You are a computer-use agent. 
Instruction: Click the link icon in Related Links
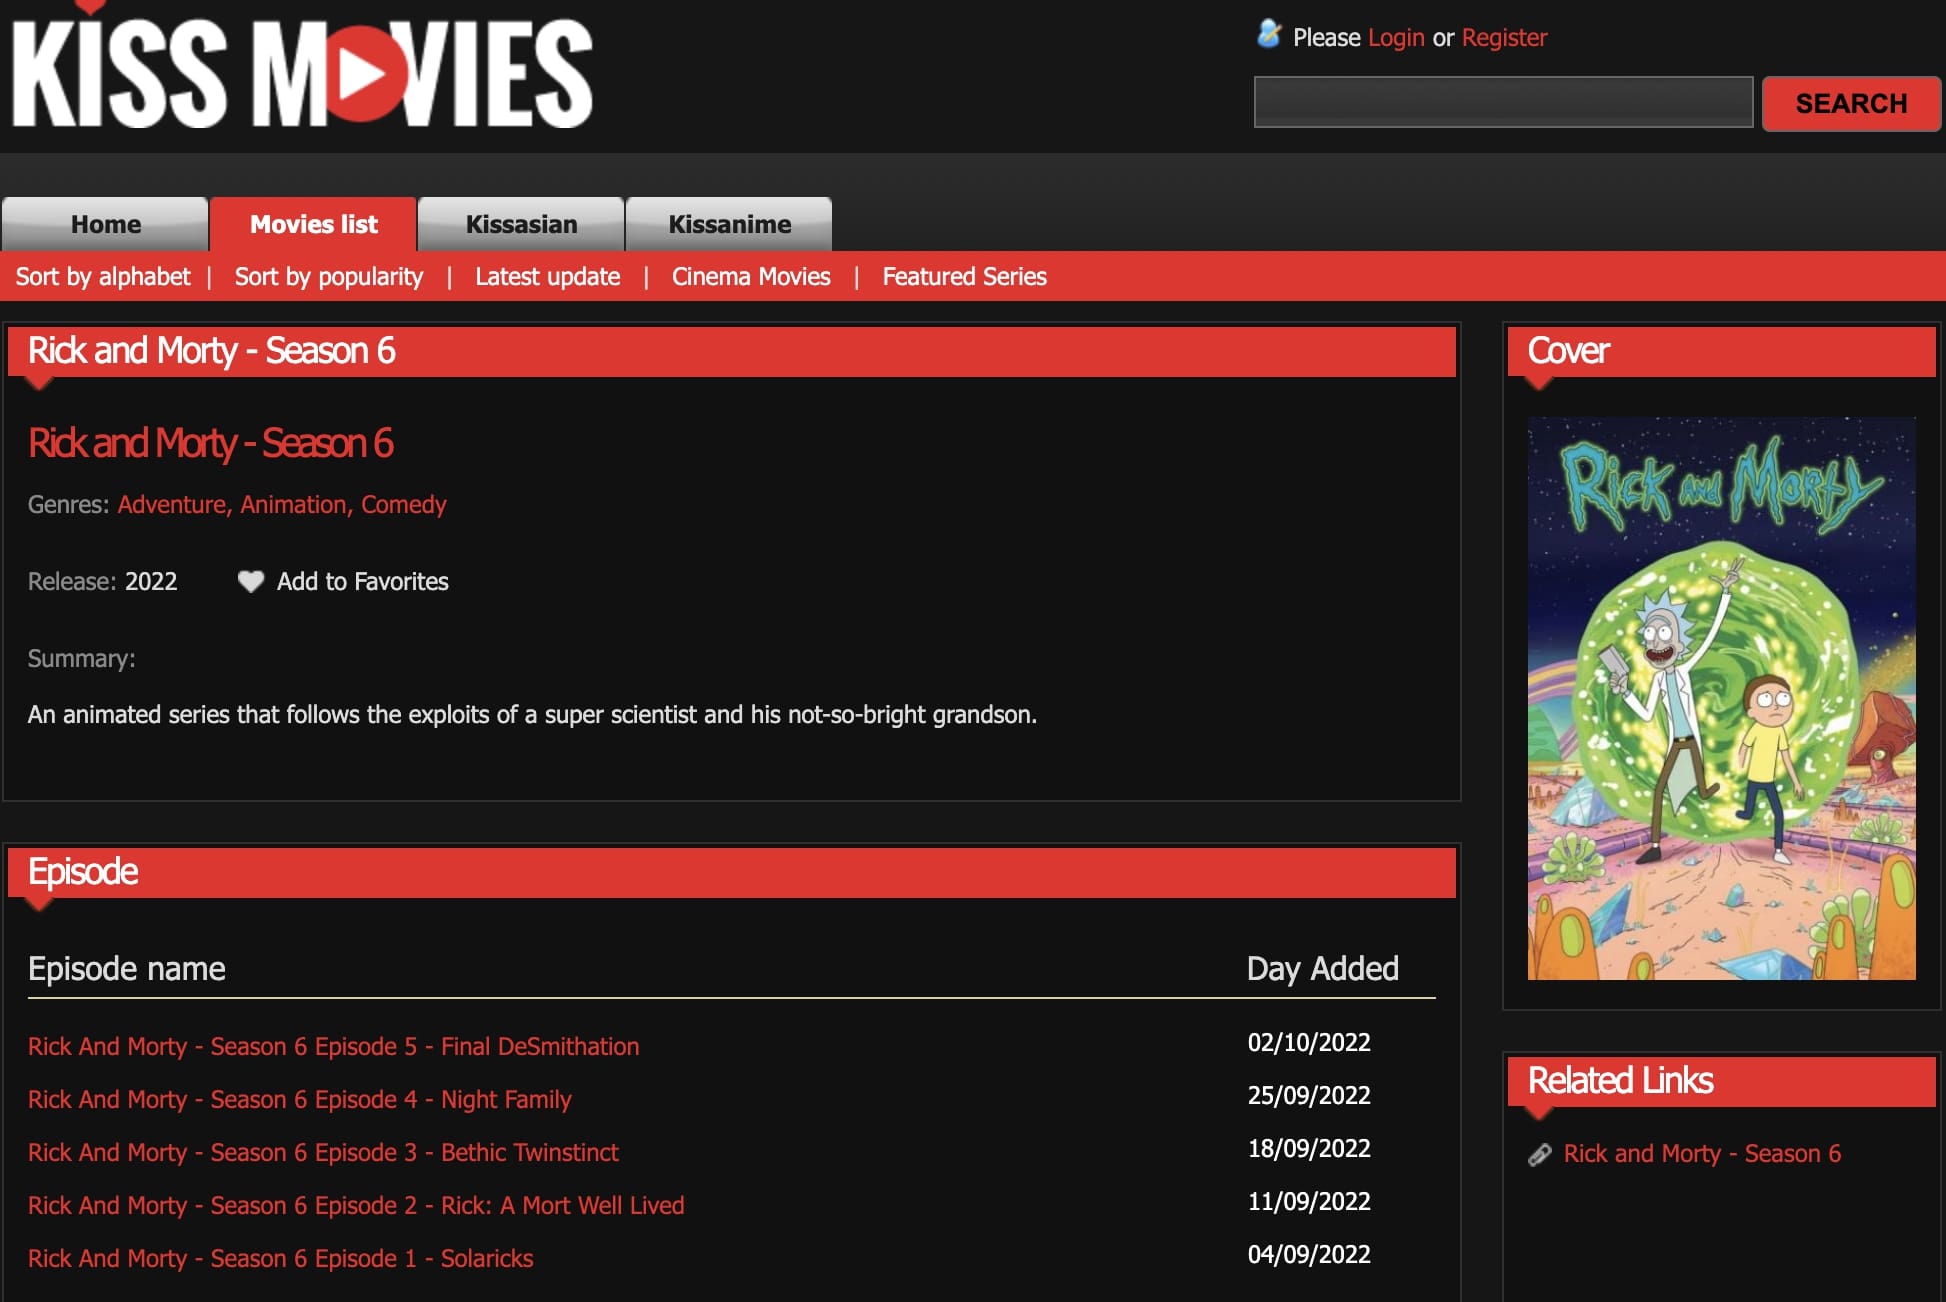tap(1540, 1154)
